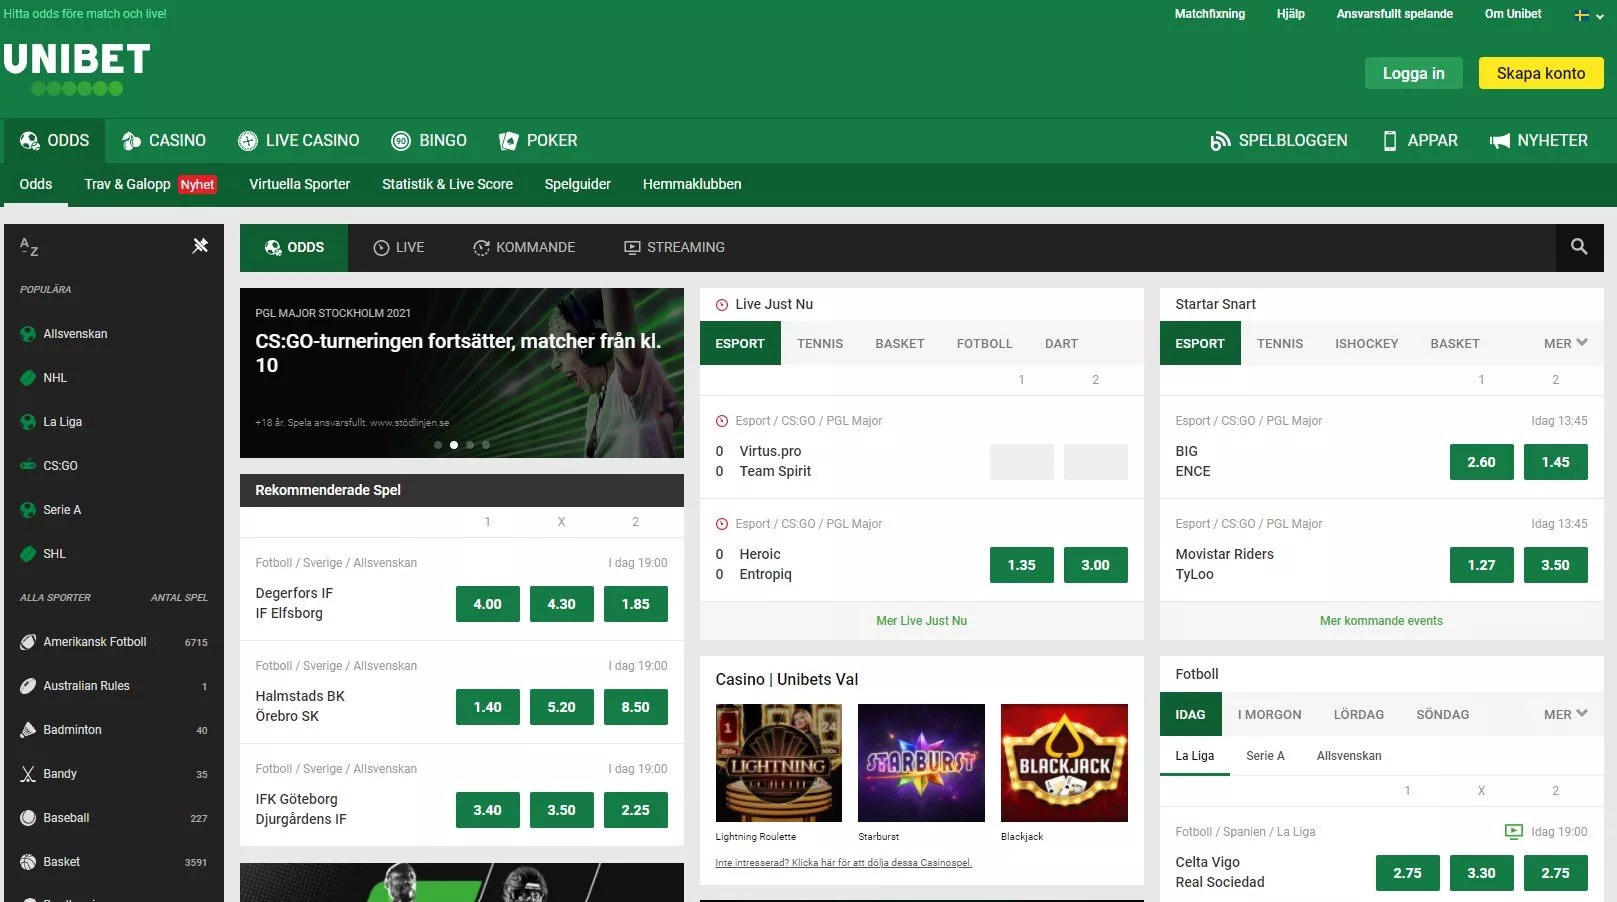1617x902 pixels.
Task: Open IFK Göteborg vs Djurgårdens IF match
Action: click(x=301, y=809)
